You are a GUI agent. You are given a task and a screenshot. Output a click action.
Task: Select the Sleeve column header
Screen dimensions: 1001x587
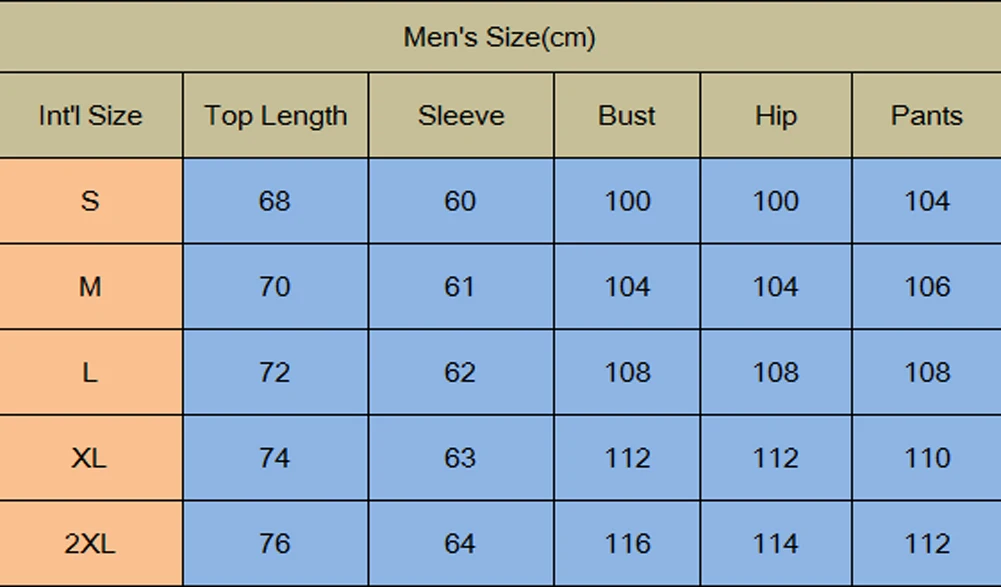[x=461, y=116]
